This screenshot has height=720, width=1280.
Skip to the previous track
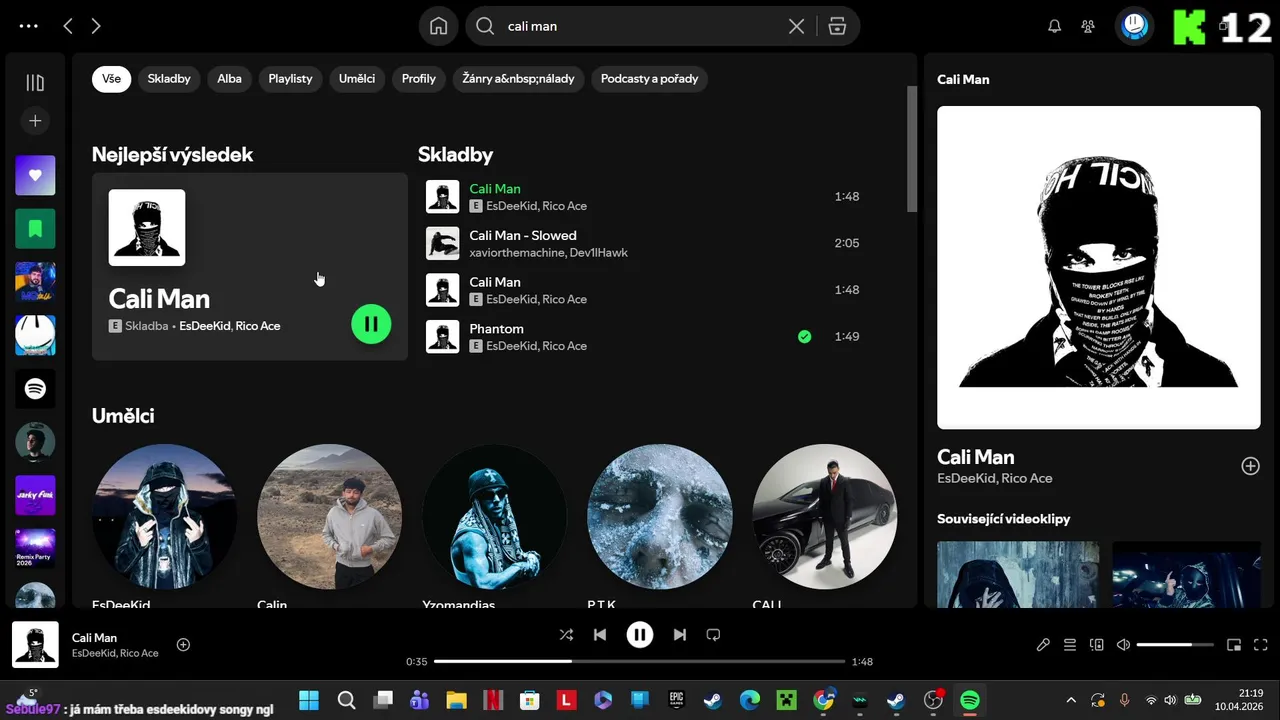click(600, 634)
